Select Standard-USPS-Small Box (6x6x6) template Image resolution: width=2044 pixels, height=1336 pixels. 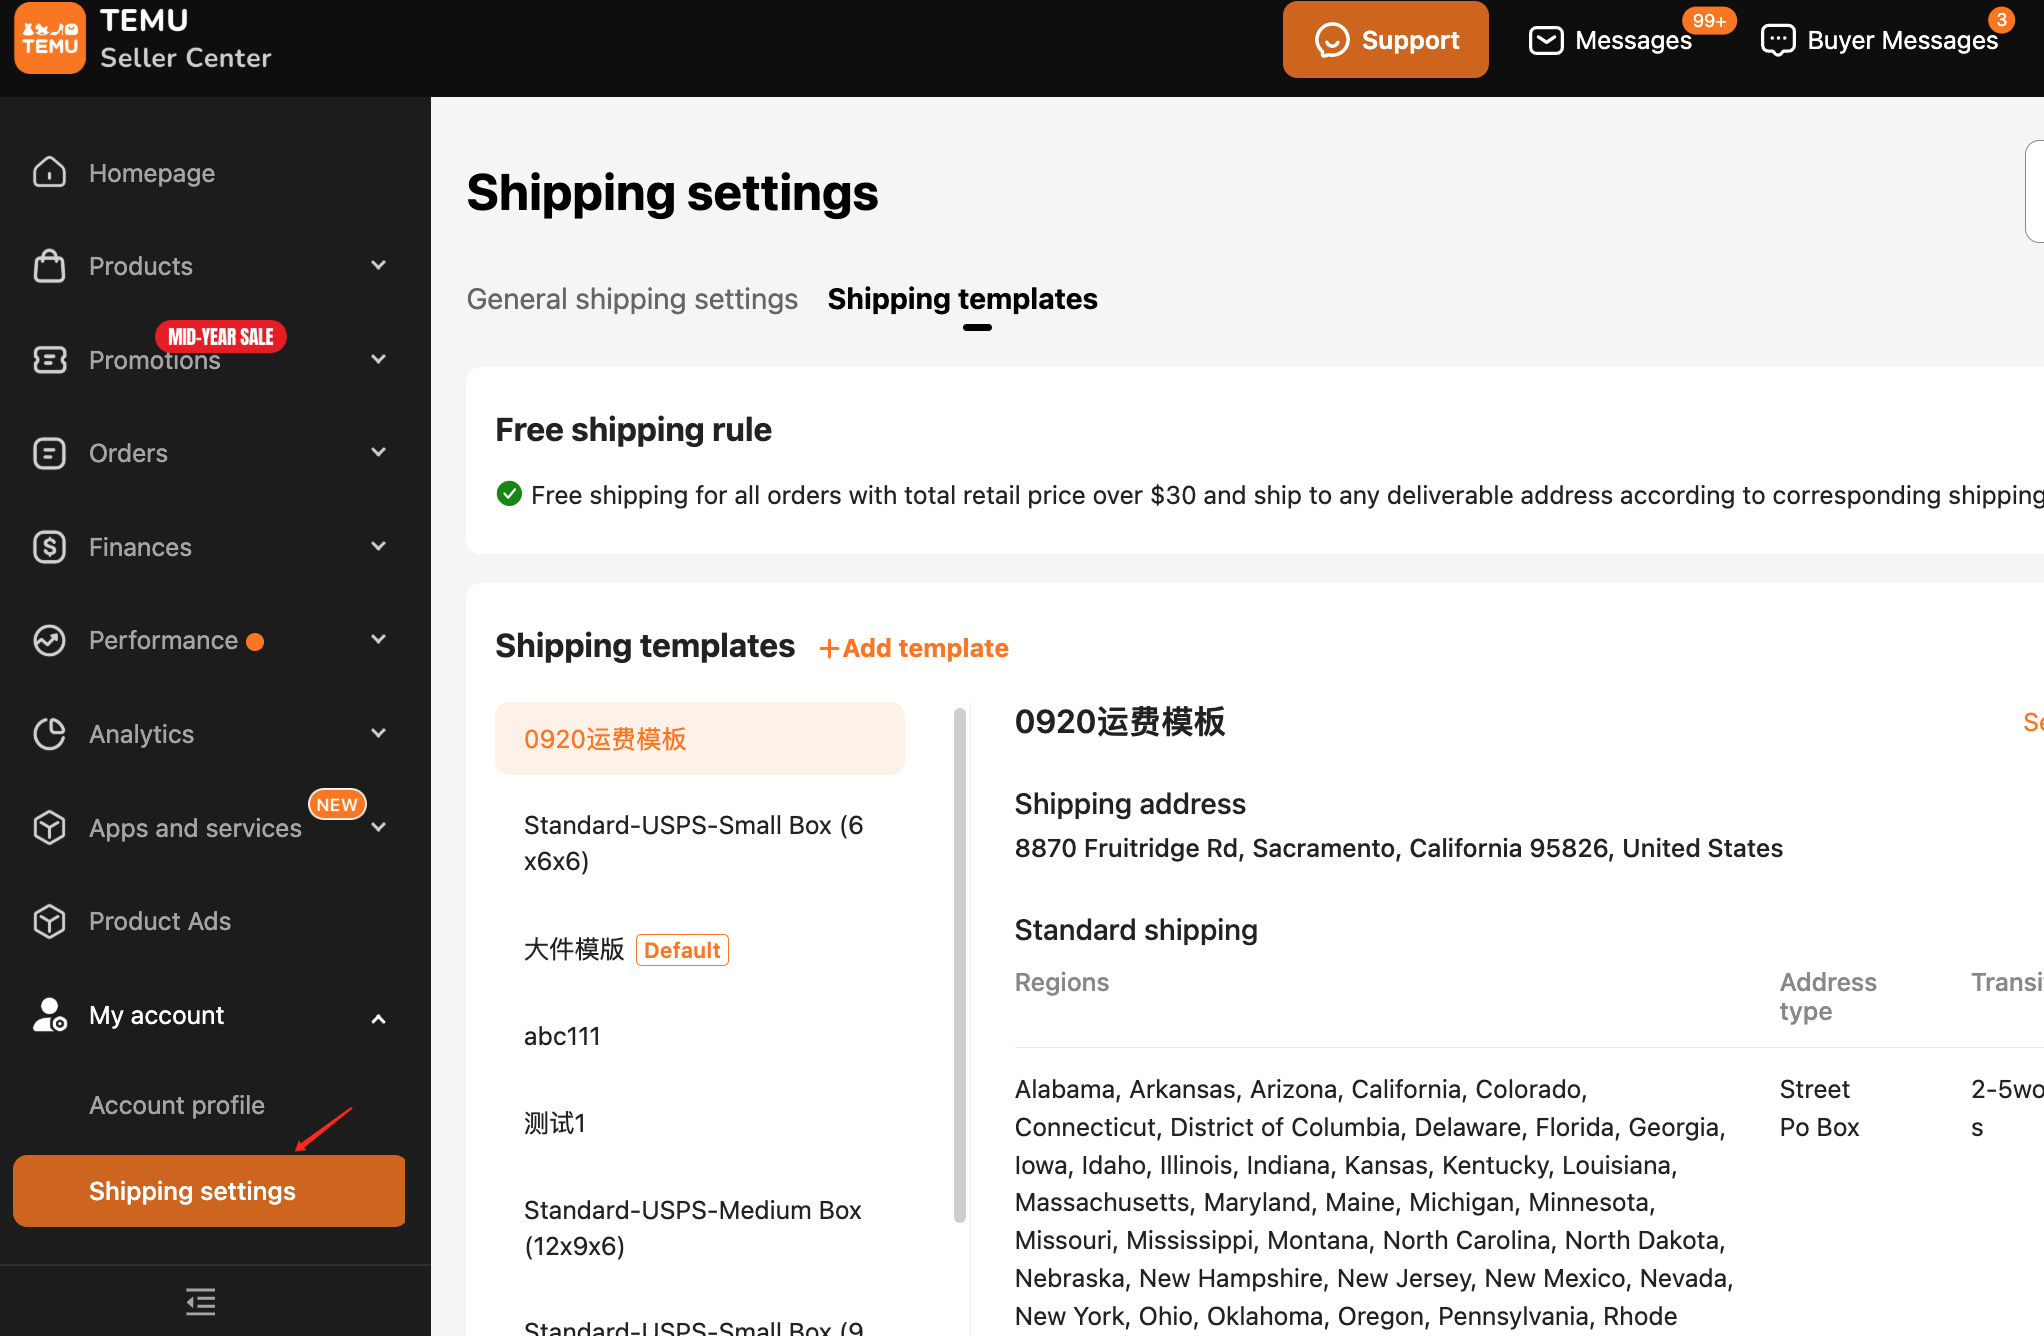(x=700, y=843)
